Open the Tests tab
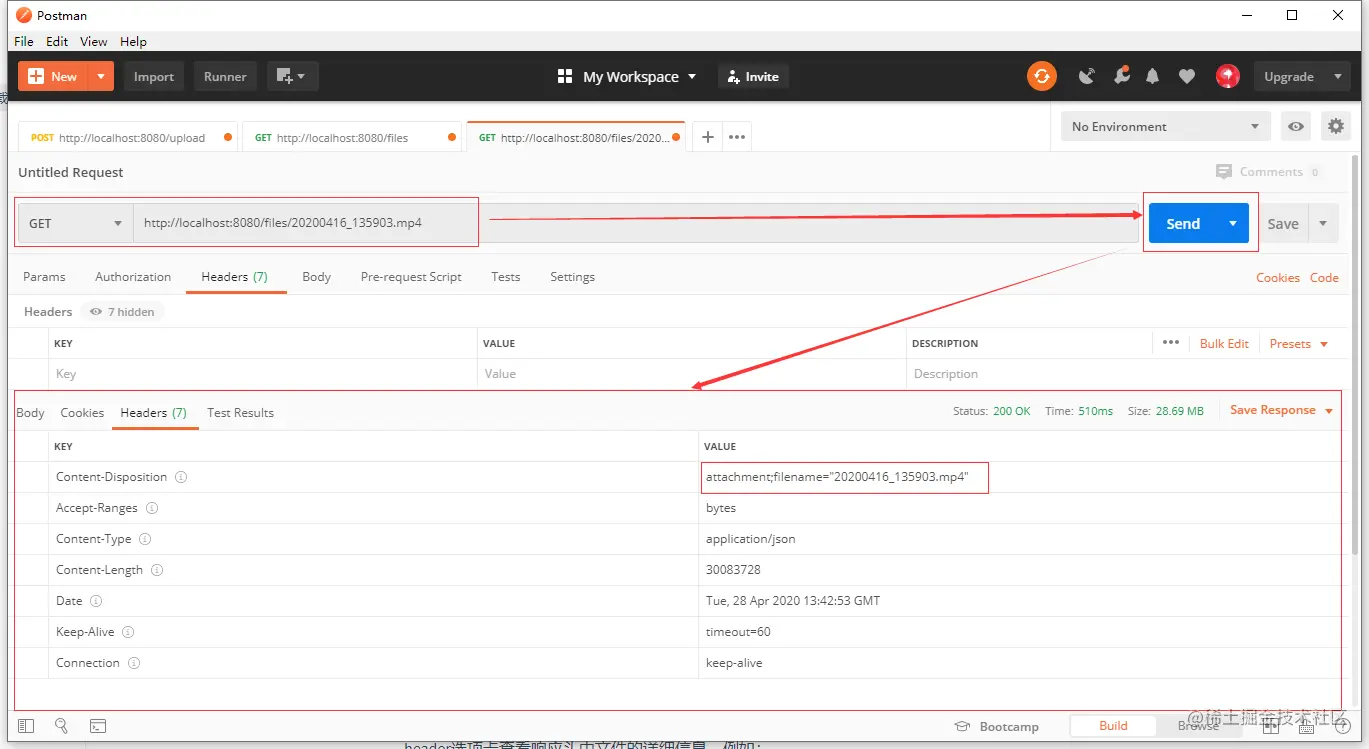1369x749 pixels. (x=506, y=277)
